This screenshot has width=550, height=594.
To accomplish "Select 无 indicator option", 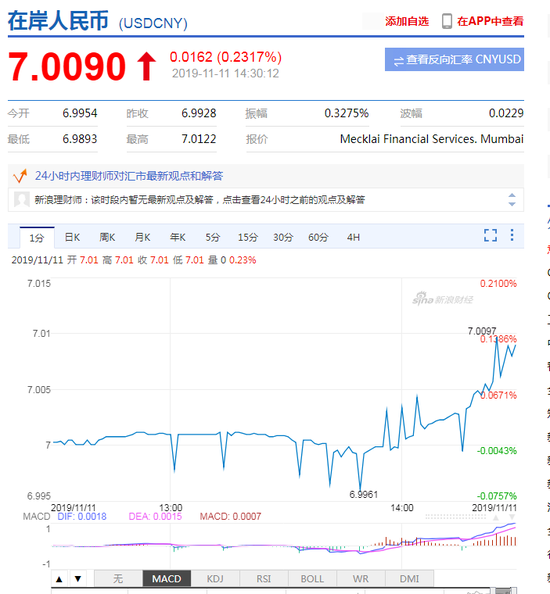I will point(118,578).
